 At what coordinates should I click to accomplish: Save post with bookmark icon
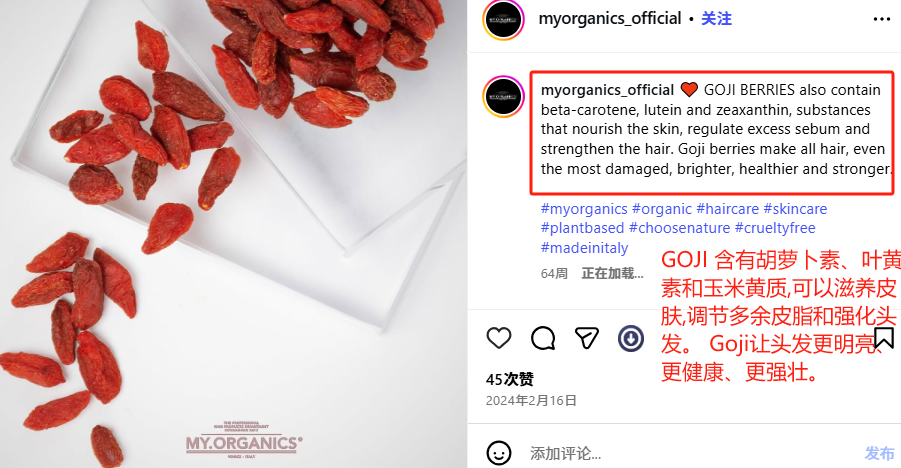click(884, 338)
